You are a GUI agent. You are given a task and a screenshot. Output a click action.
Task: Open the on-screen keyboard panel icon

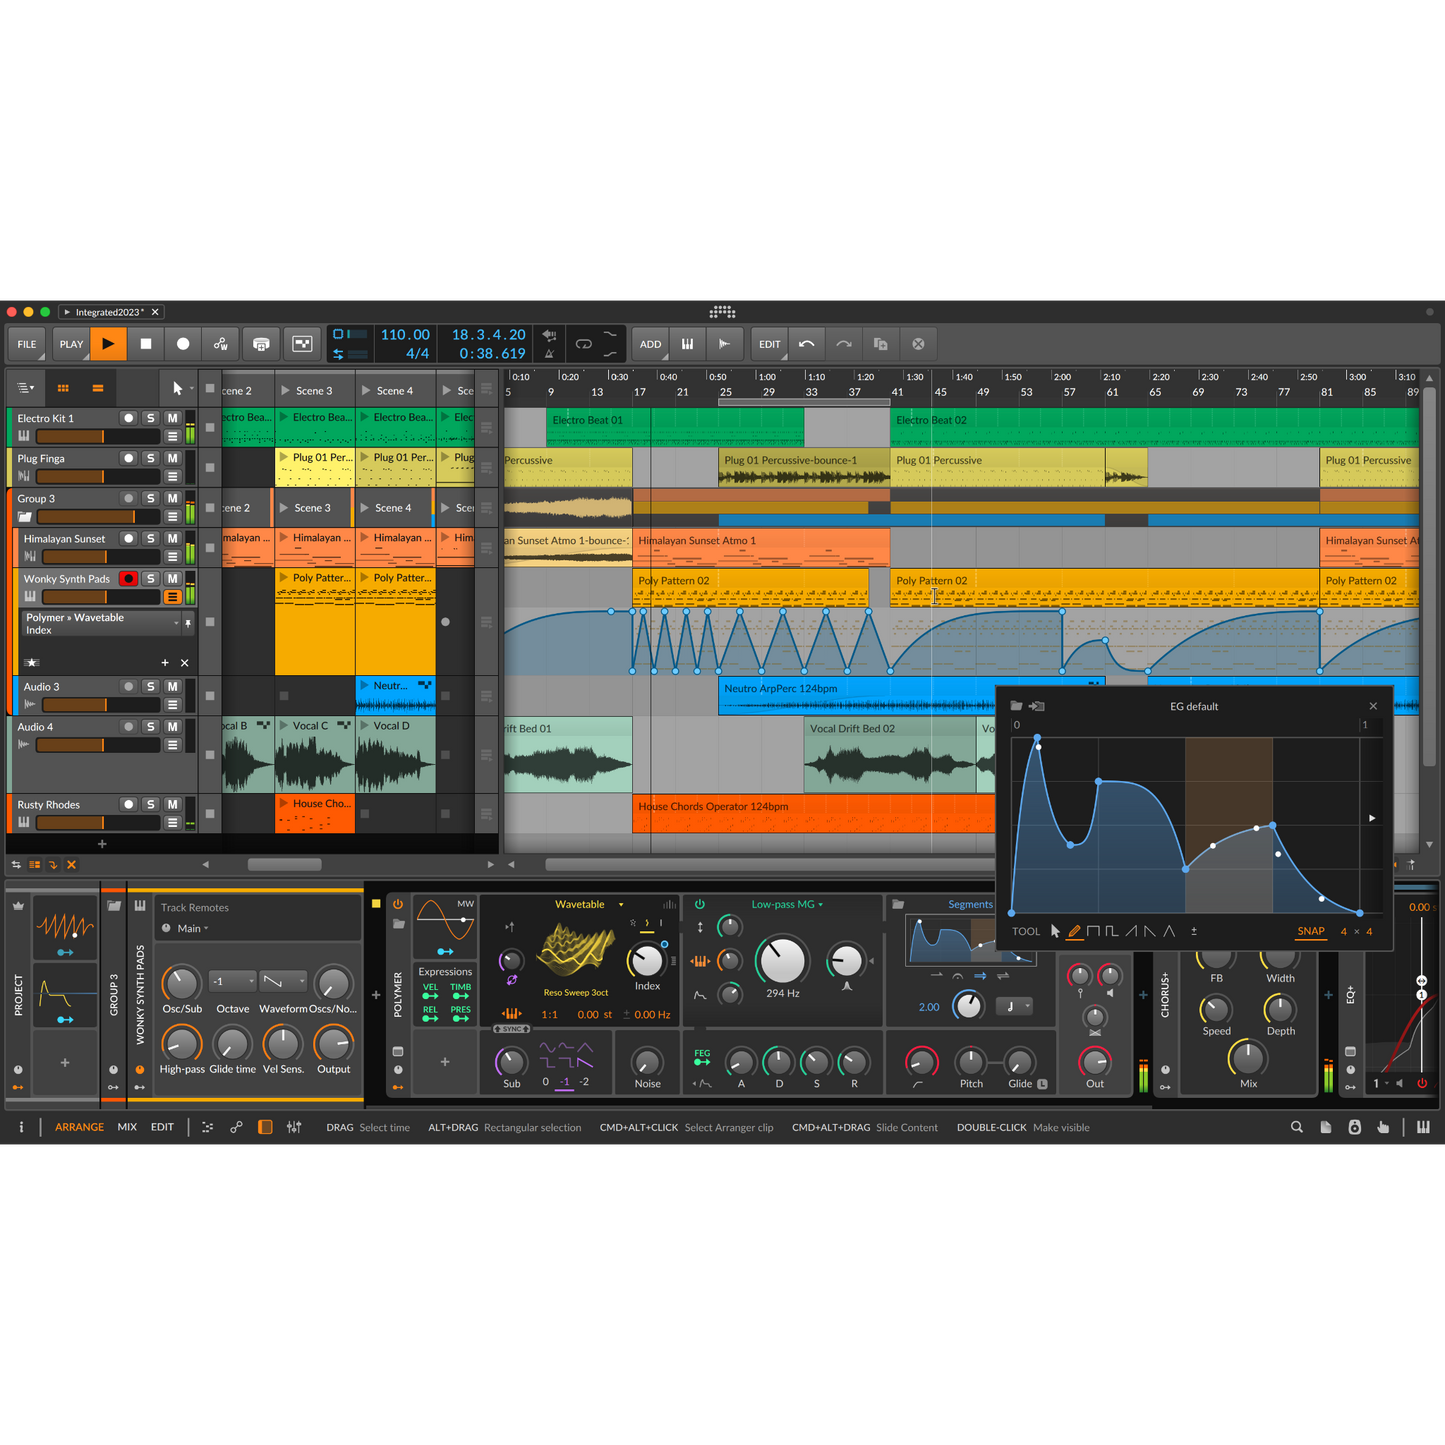pos(1423,1127)
